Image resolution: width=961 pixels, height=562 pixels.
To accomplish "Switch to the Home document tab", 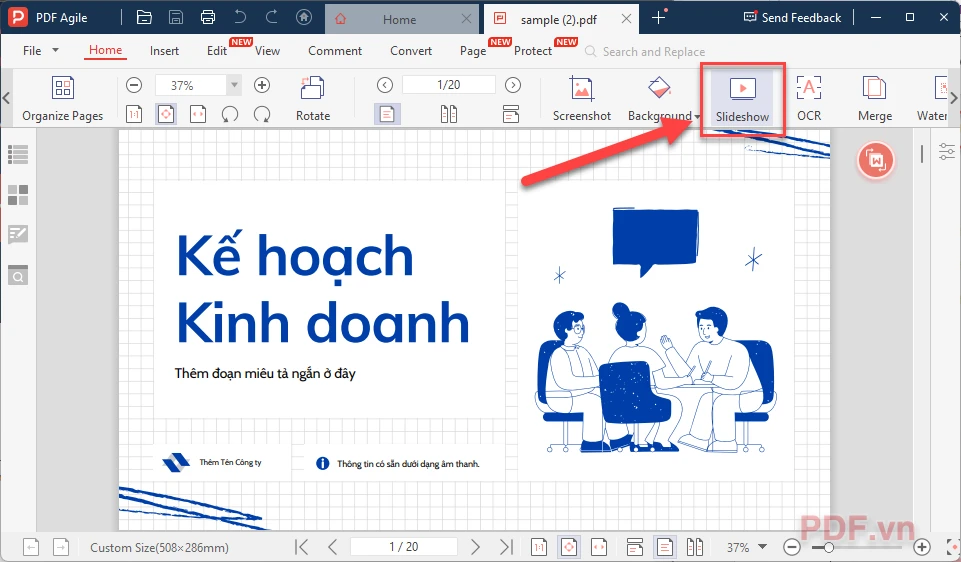I will pos(400,19).
